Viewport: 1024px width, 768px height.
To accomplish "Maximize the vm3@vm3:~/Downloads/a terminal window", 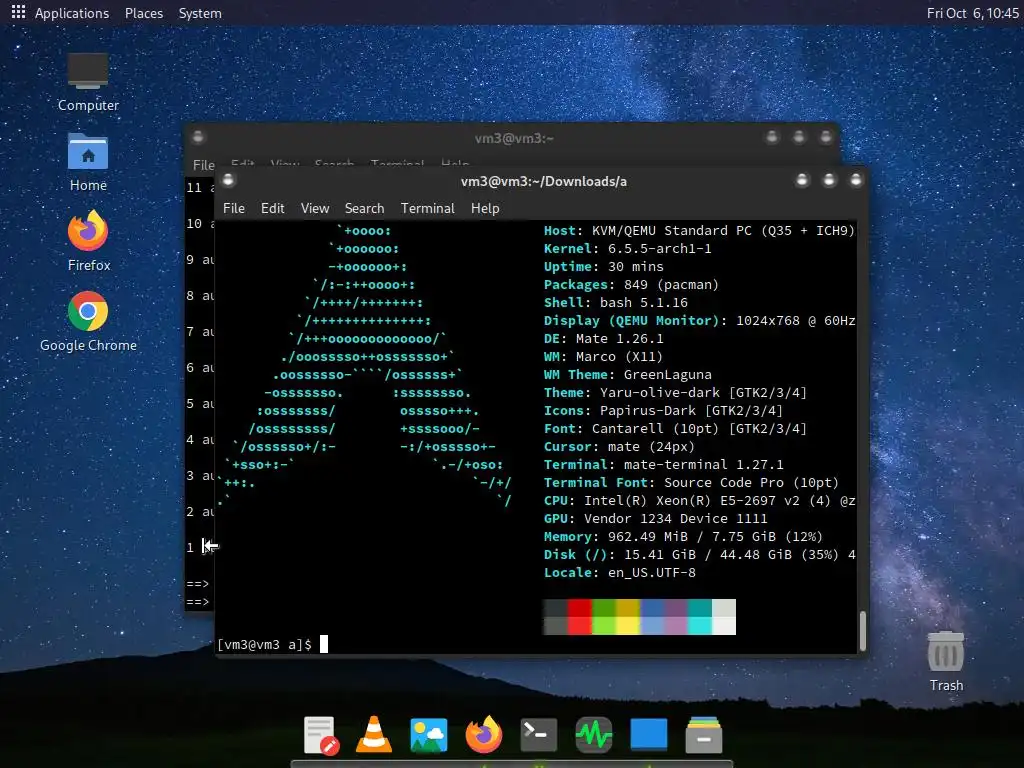I will [x=829, y=180].
